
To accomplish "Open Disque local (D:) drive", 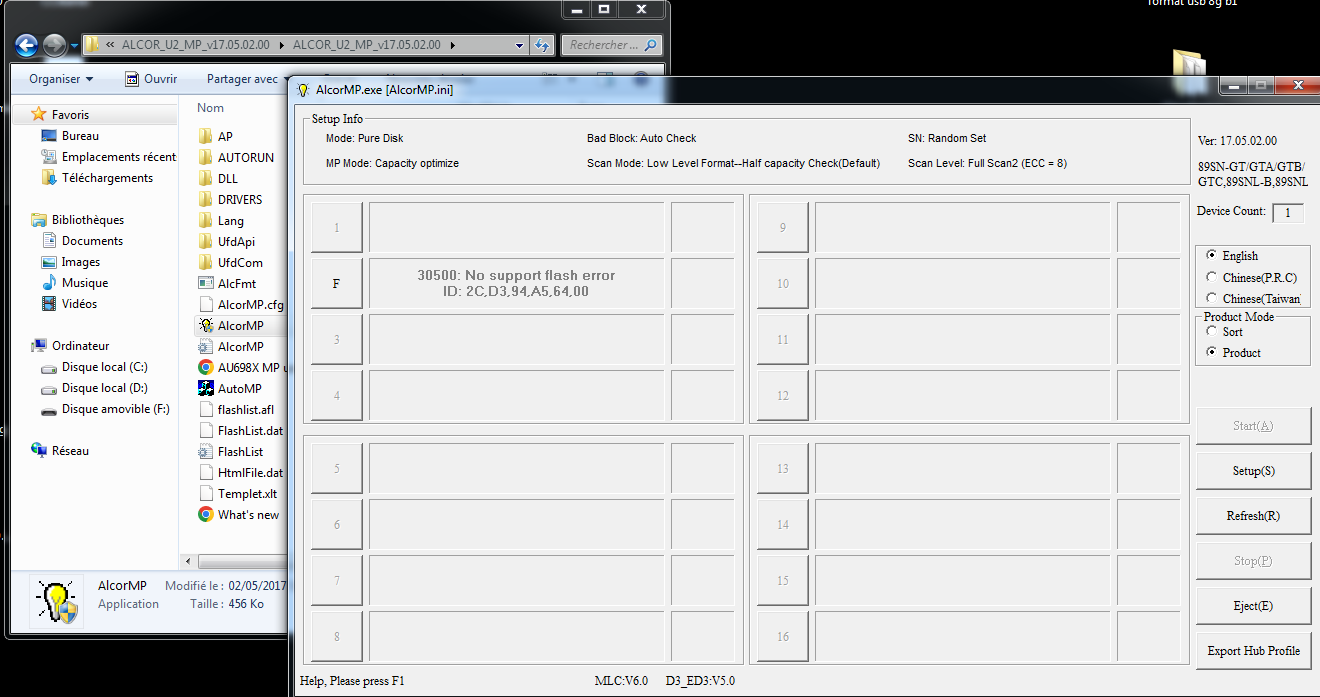I will [95, 388].
